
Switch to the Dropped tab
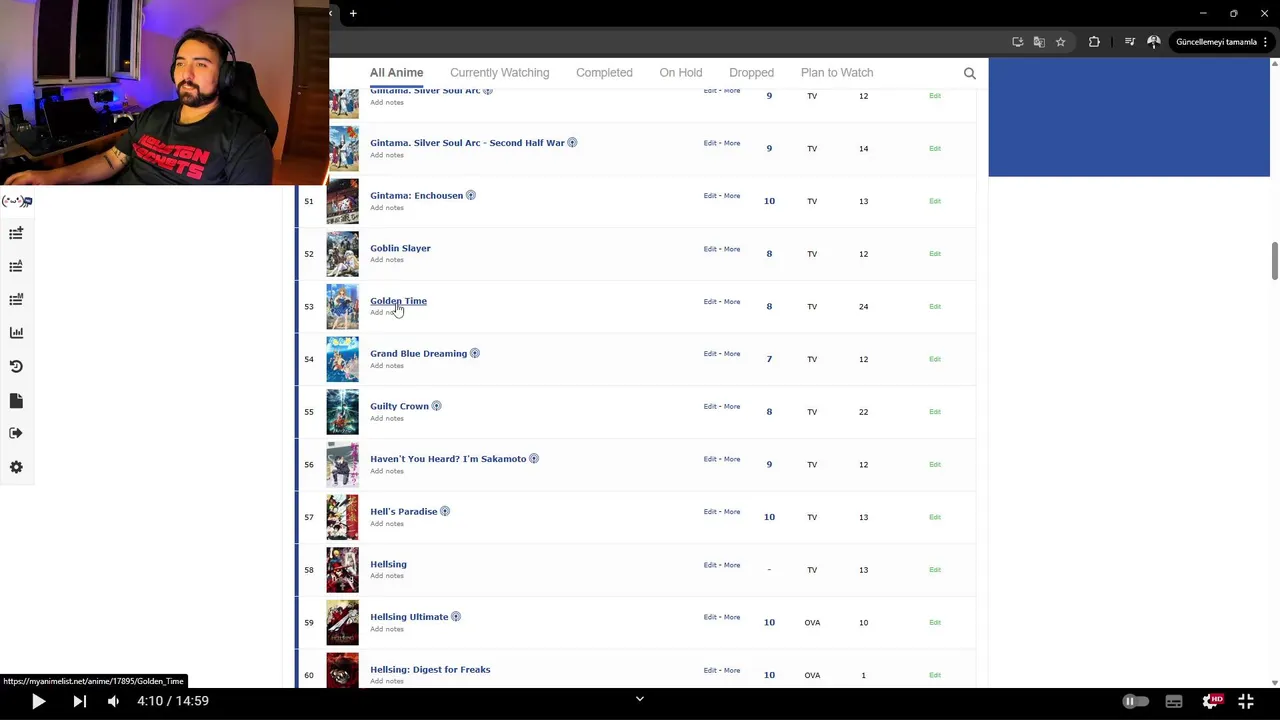pos(751,73)
